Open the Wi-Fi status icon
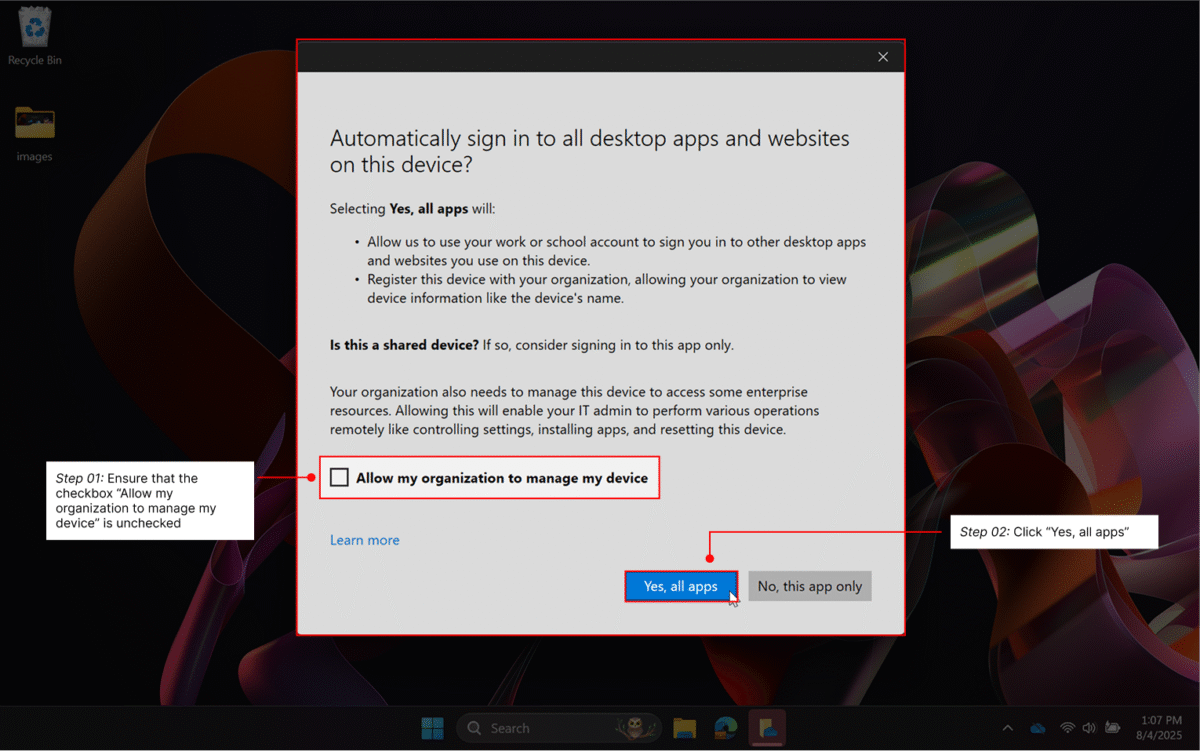This screenshot has width=1200, height=751. (x=1064, y=727)
